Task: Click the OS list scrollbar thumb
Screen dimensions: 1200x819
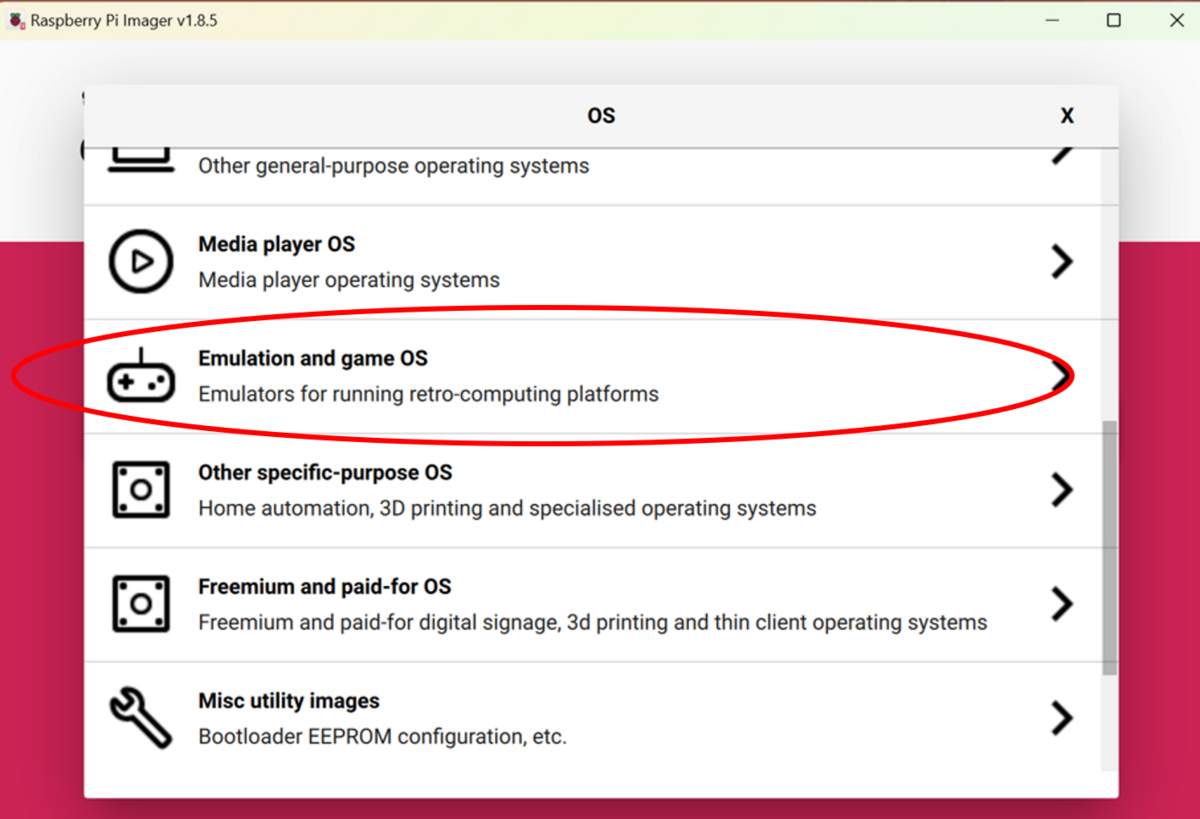Action: 1109,547
